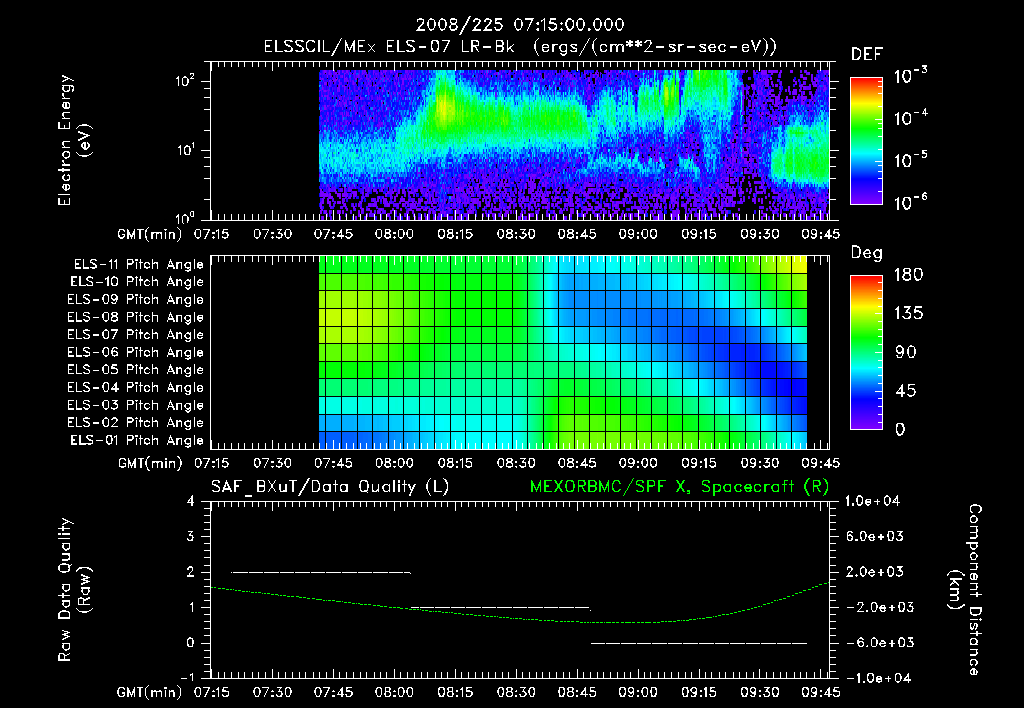The height and width of the screenshot is (708, 1024).
Task: Click the "DEF" colorbar label
Action: (x=867, y=55)
